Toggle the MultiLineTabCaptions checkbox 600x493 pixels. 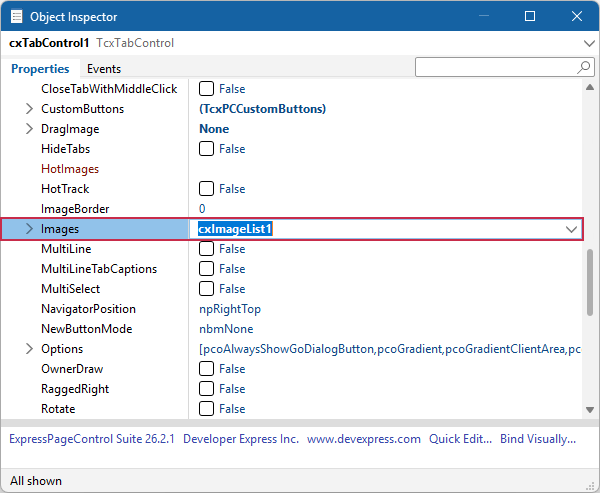tap(206, 269)
